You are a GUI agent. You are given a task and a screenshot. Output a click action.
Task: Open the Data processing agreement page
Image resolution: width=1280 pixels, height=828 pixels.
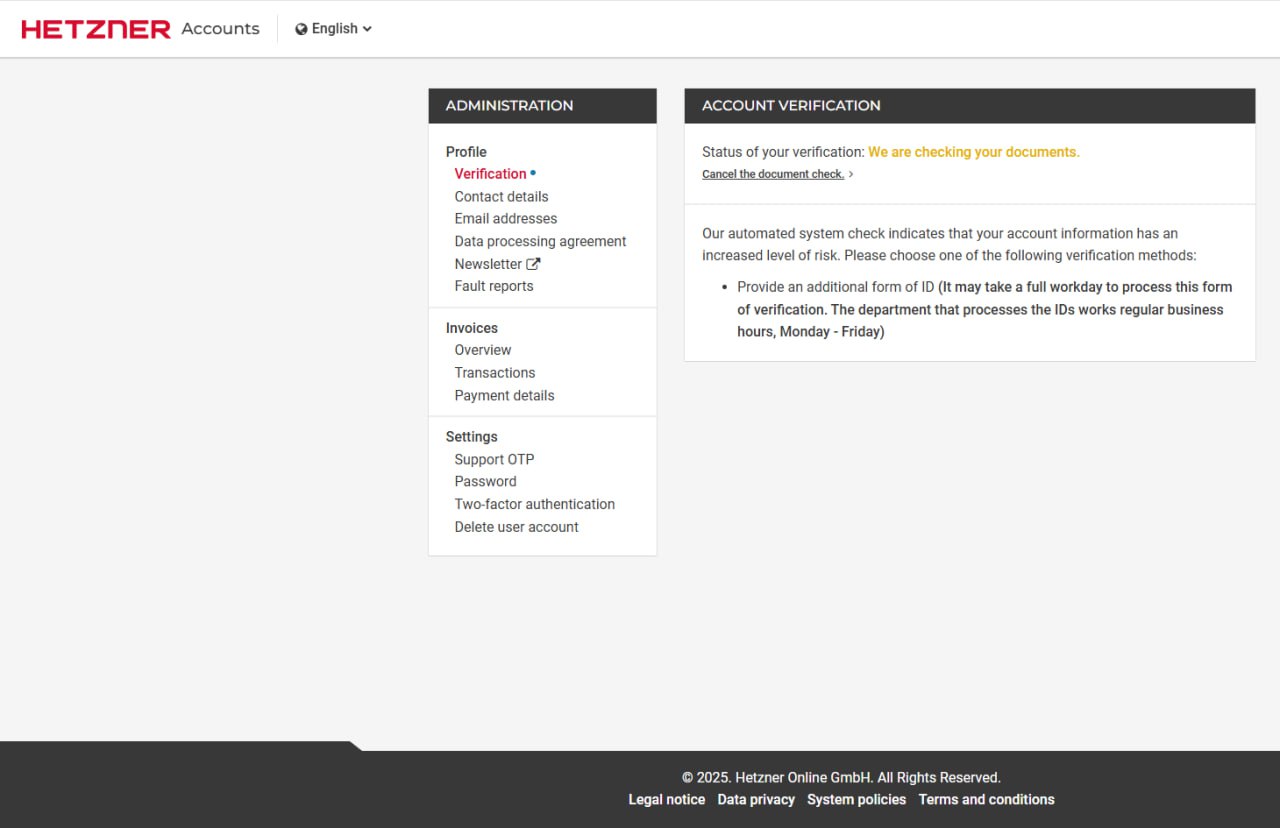(540, 241)
